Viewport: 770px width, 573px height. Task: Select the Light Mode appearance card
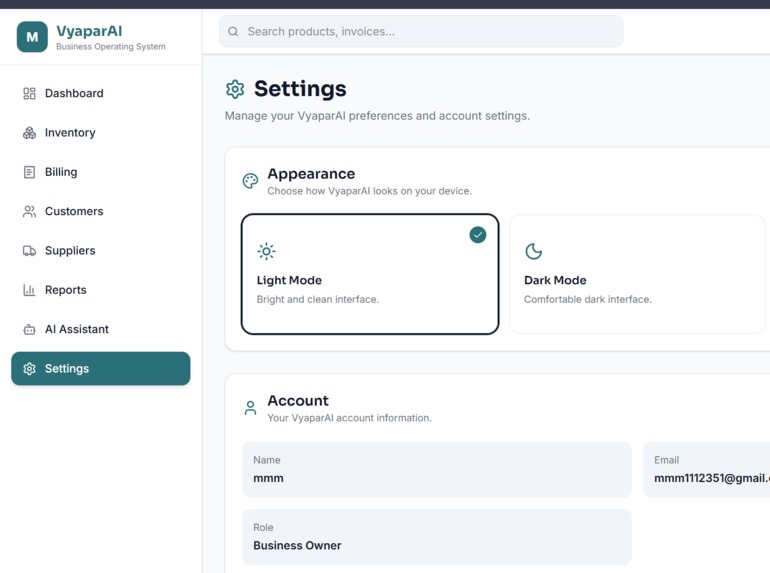[x=370, y=274]
